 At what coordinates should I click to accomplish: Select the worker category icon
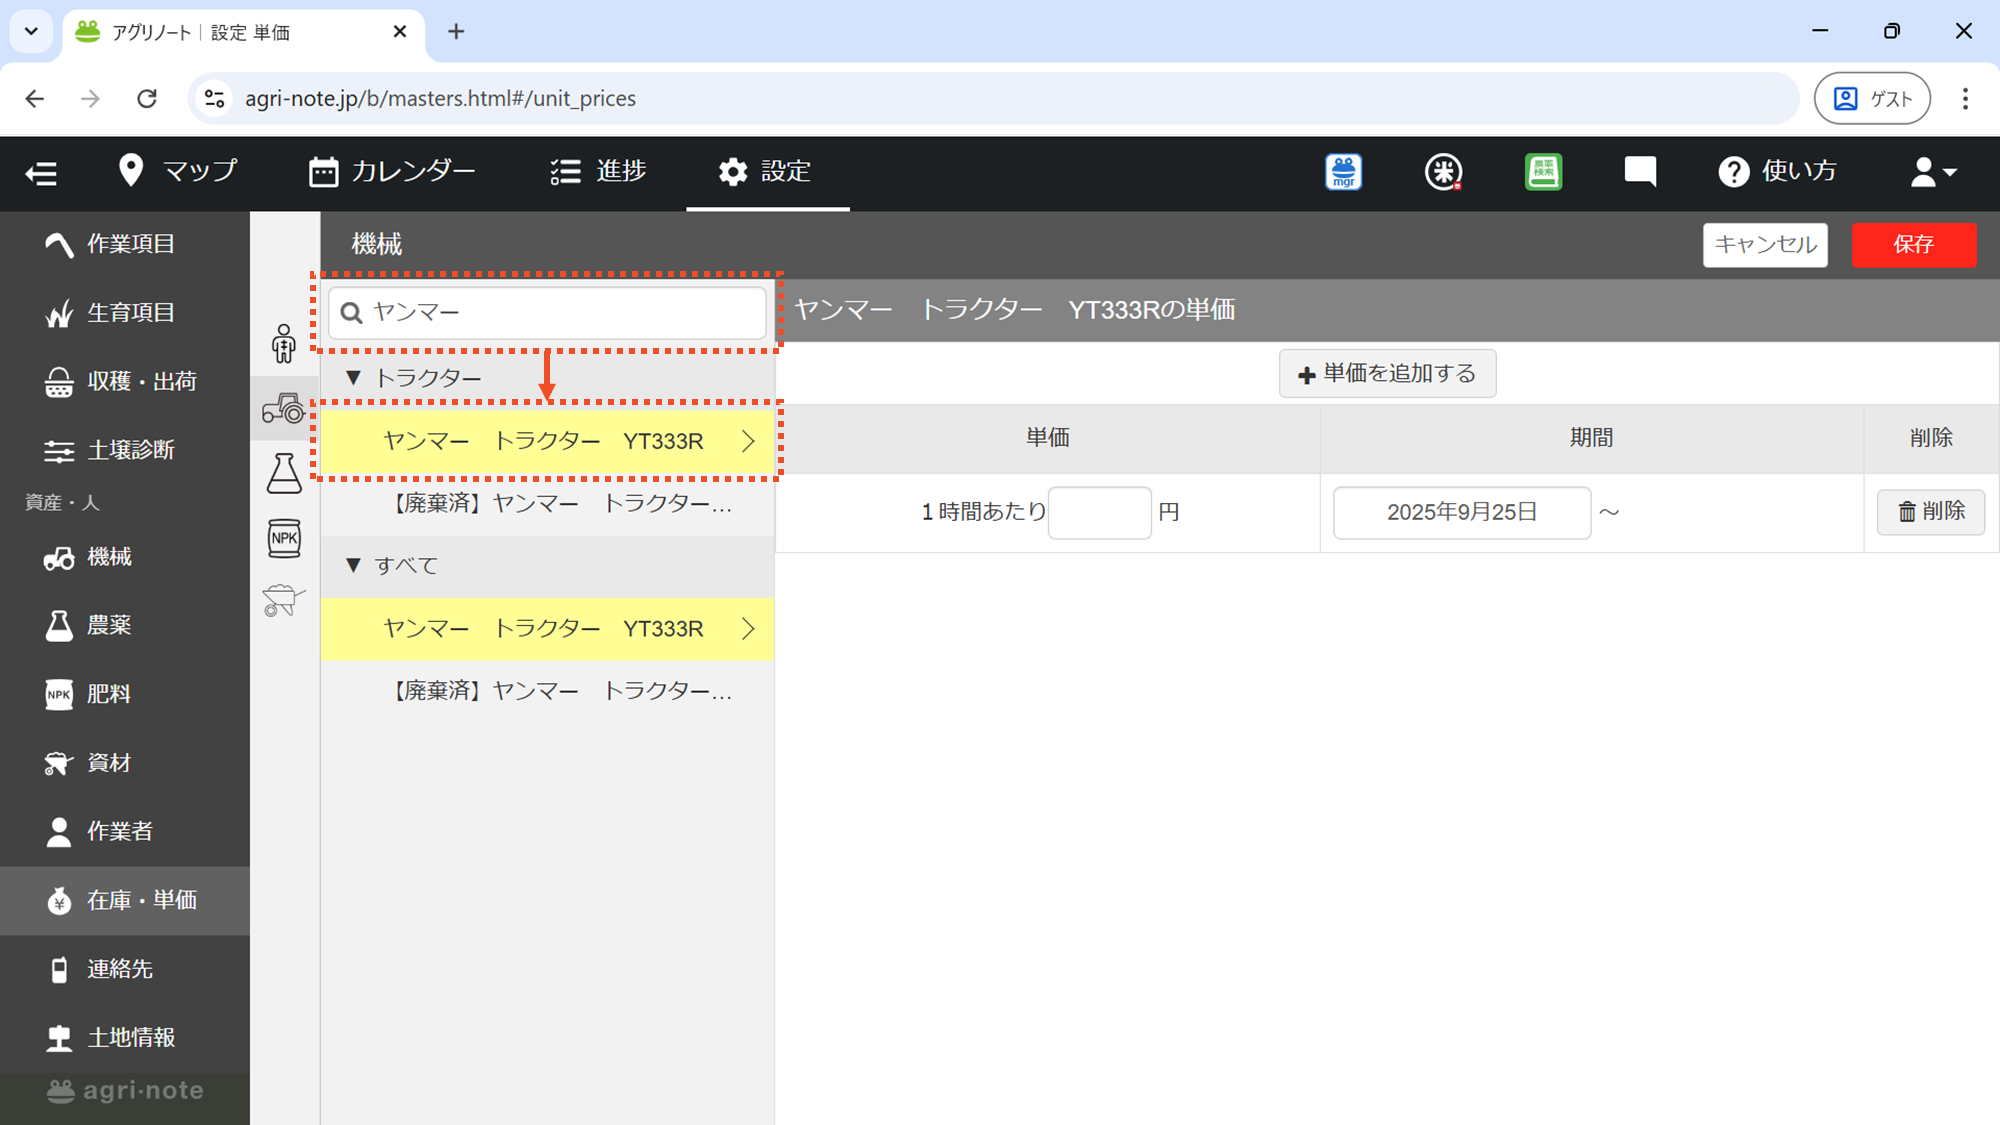pos(284,344)
